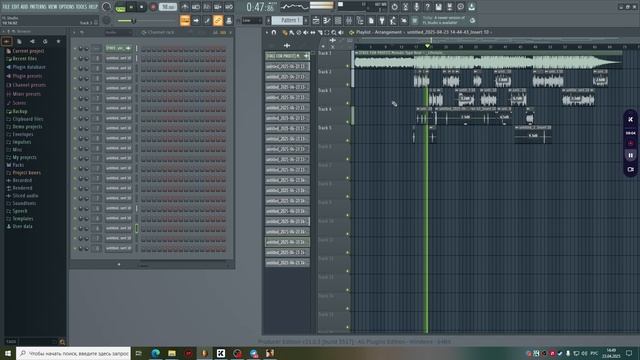This screenshot has height=360, width=640.
Task: Select the playlist mute tool
Action: (x=306, y=32)
